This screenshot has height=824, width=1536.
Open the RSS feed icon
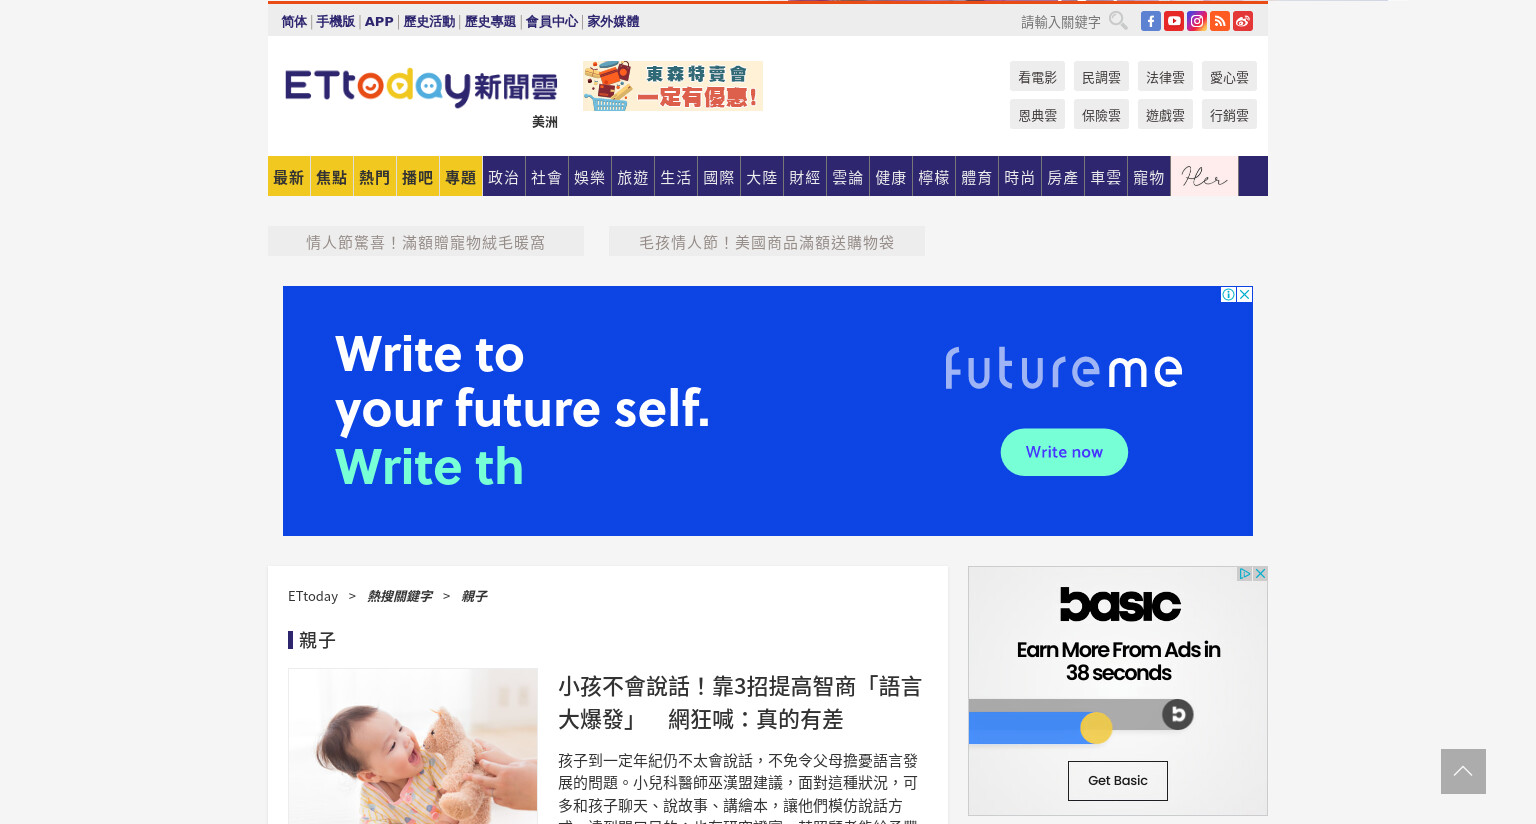coord(1220,21)
